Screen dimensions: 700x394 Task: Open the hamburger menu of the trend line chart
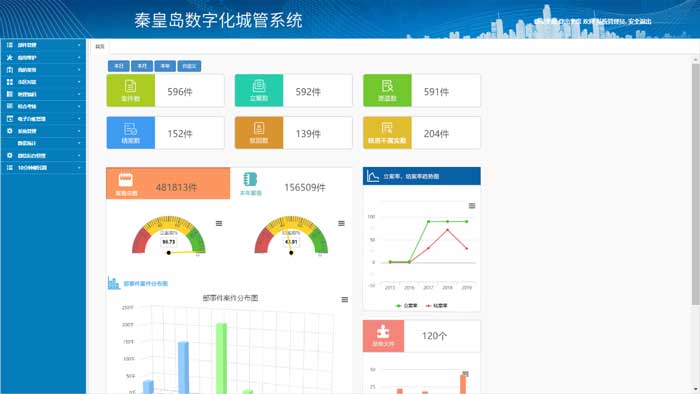472,206
